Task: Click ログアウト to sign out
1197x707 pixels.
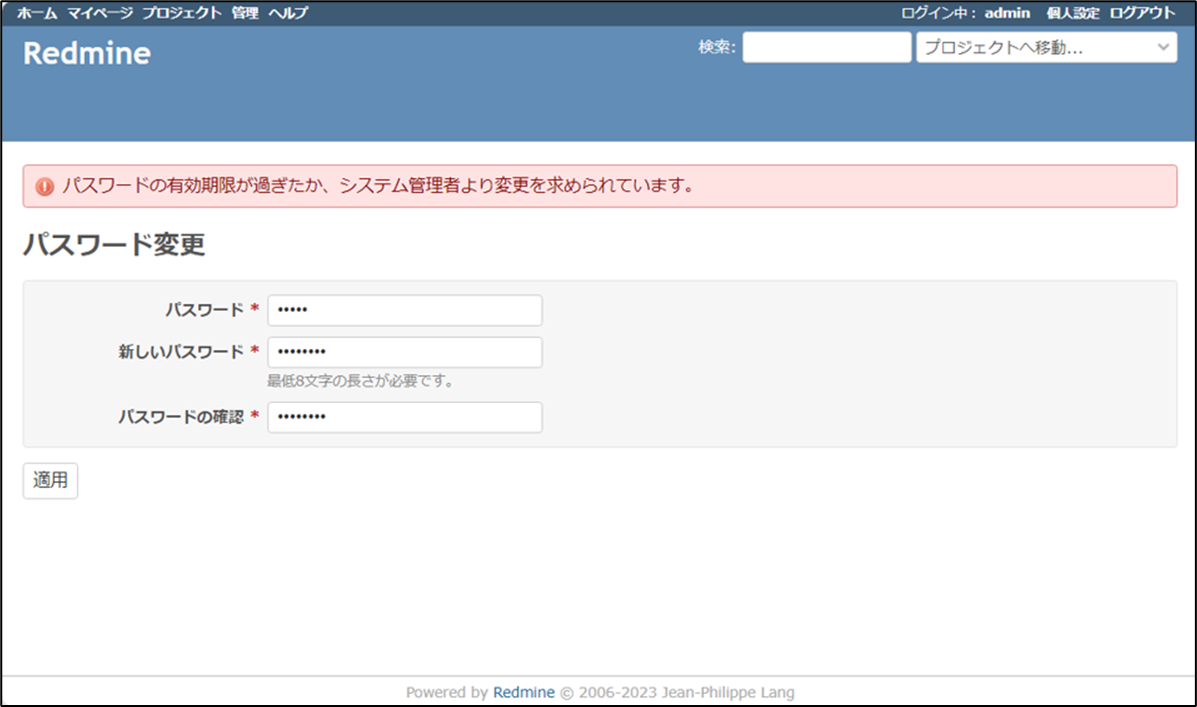Action: click(x=1144, y=13)
